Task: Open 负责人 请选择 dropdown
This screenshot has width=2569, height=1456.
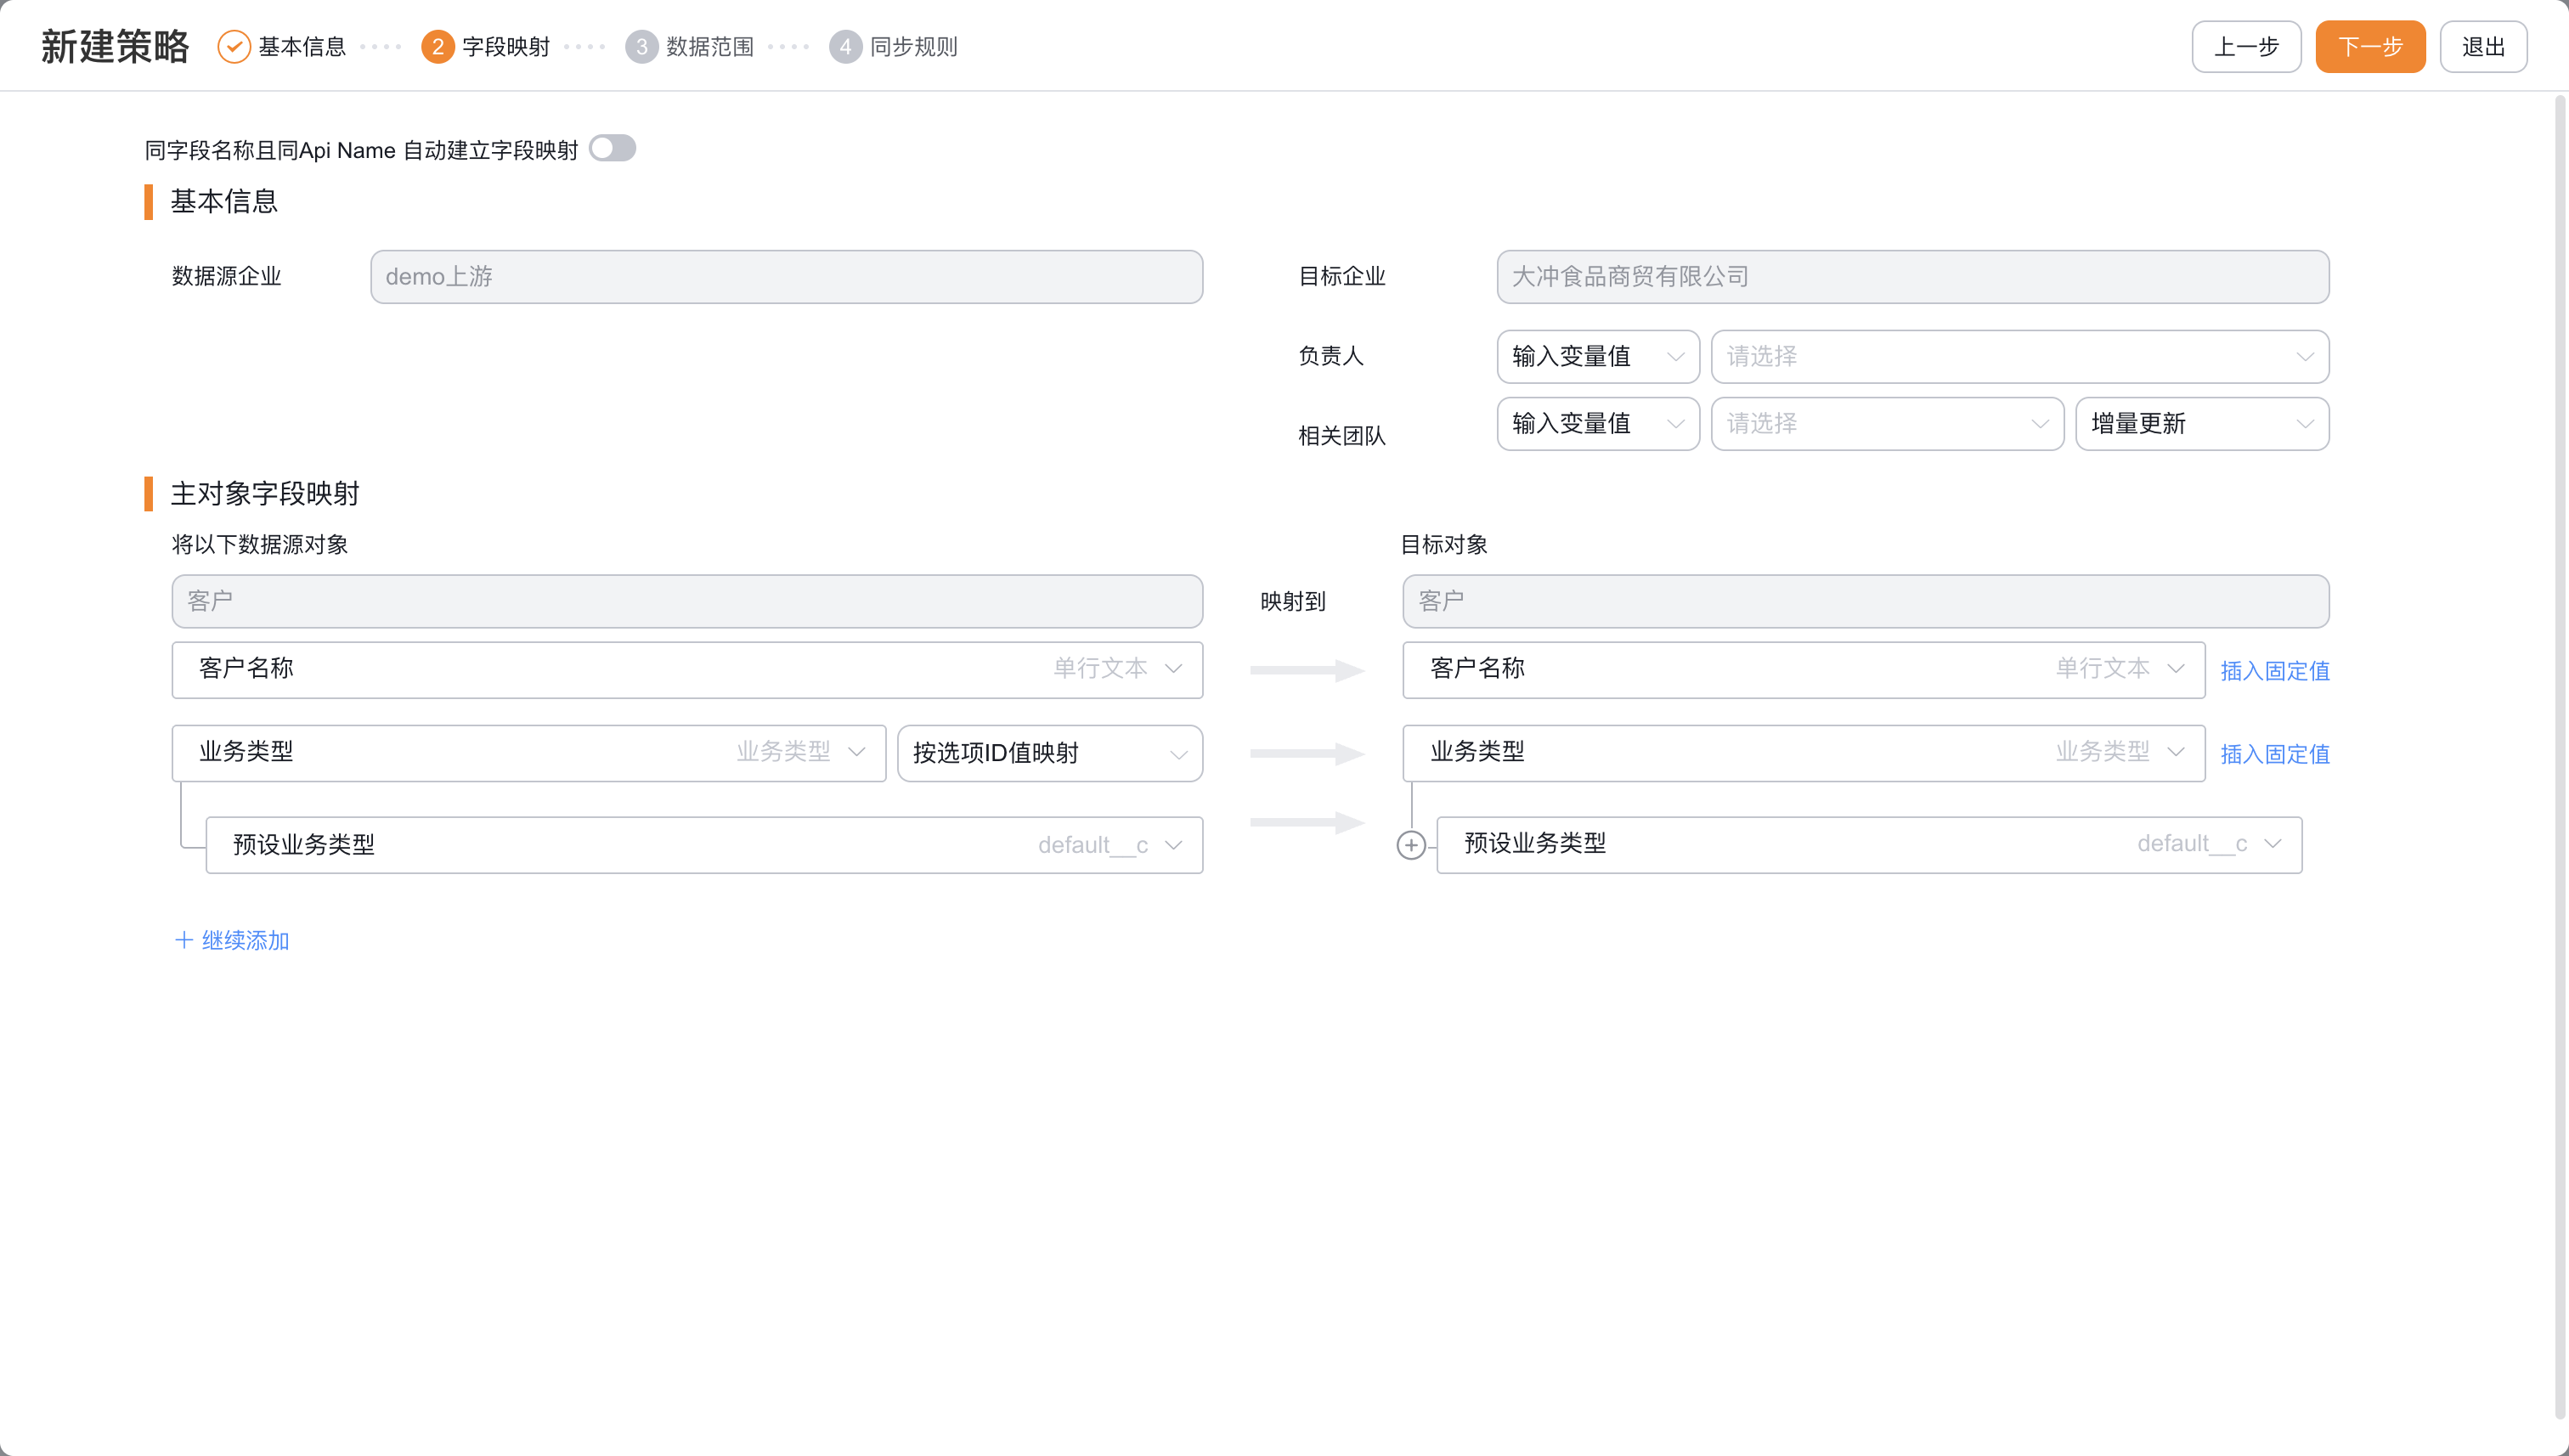Action: tap(2019, 356)
